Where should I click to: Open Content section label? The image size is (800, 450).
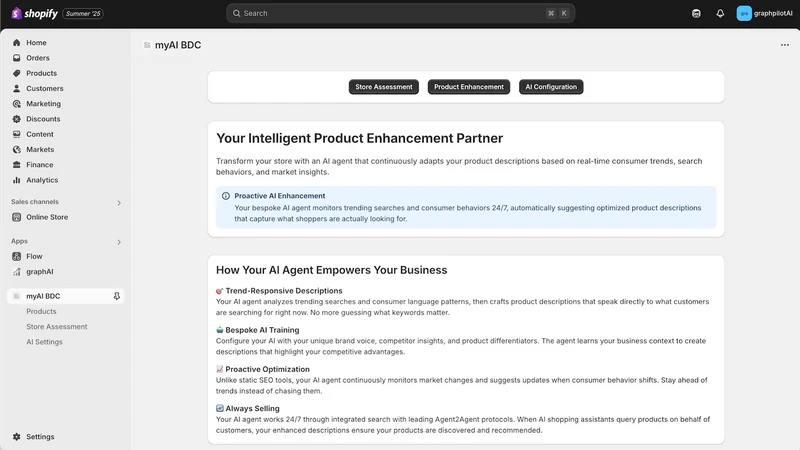point(40,134)
